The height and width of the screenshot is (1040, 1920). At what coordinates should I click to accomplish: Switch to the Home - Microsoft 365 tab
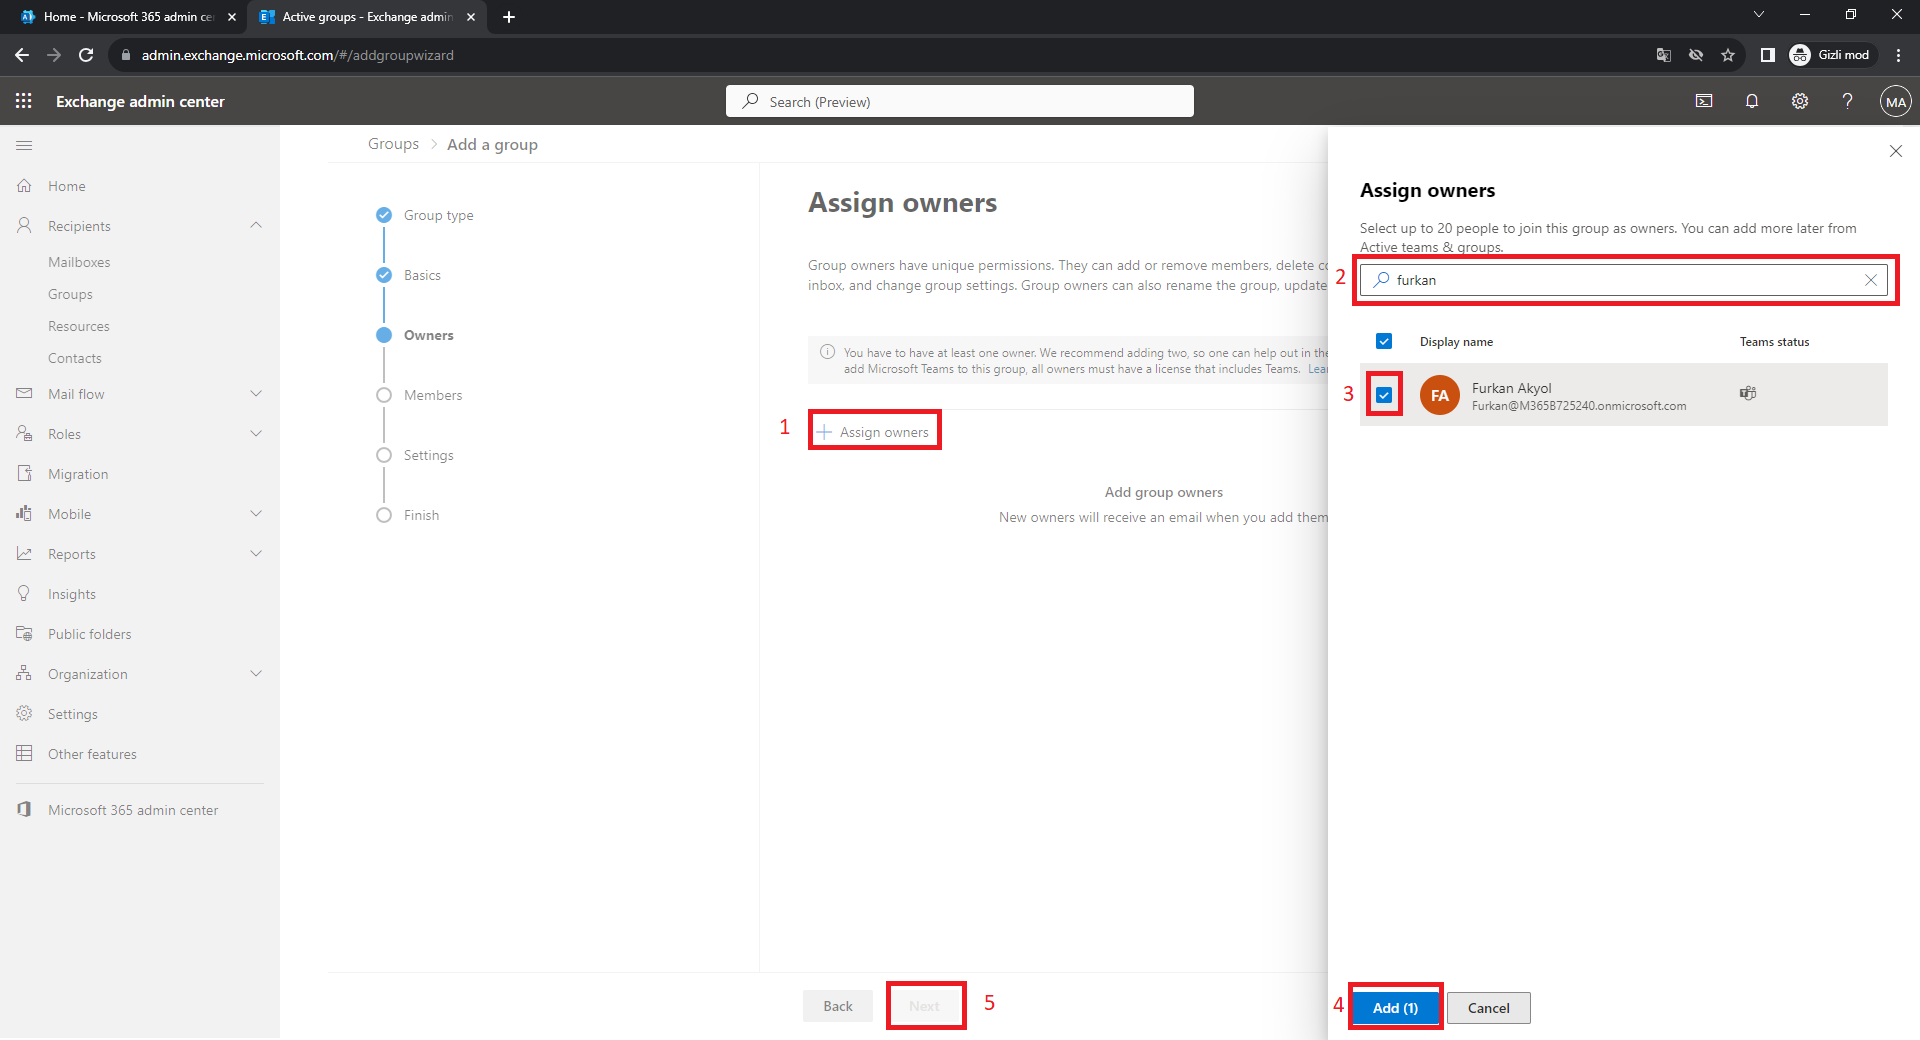(x=128, y=17)
